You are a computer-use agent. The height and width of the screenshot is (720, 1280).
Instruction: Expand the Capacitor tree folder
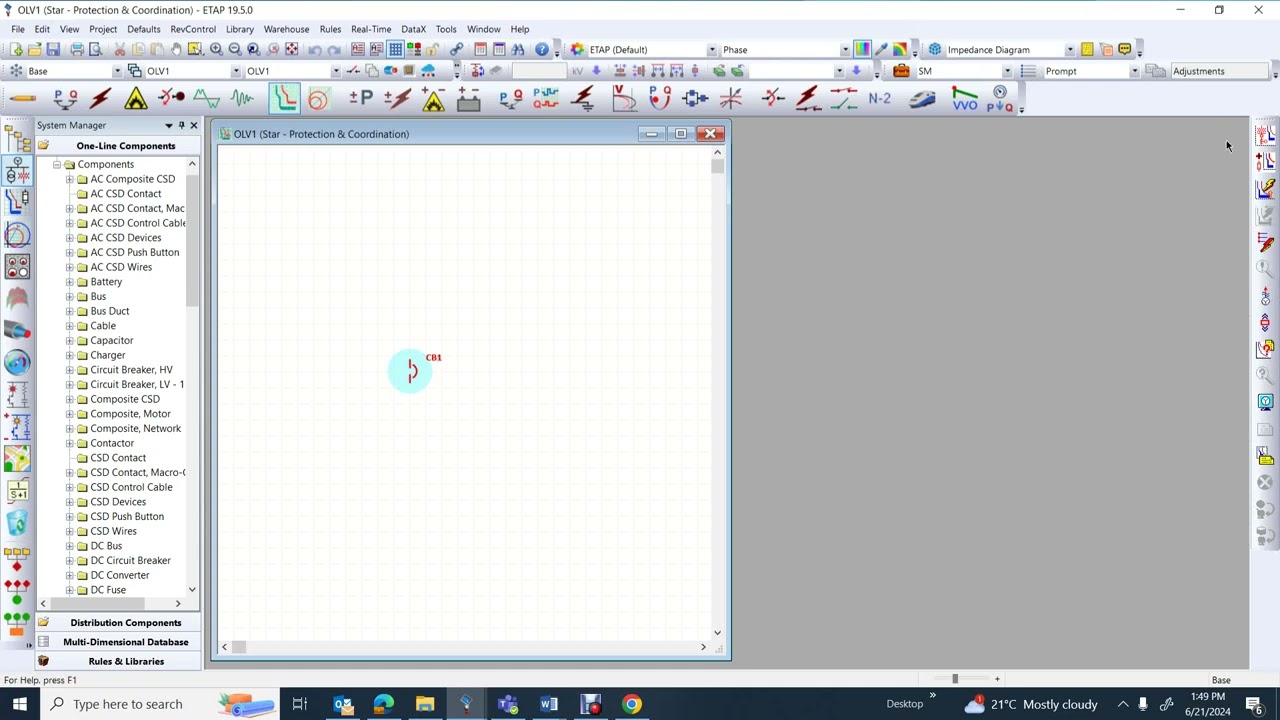pyautogui.click(x=70, y=341)
